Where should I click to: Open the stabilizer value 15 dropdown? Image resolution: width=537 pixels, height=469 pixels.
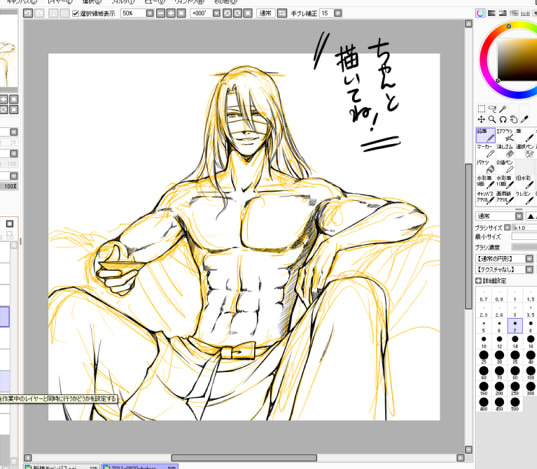[338, 13]
